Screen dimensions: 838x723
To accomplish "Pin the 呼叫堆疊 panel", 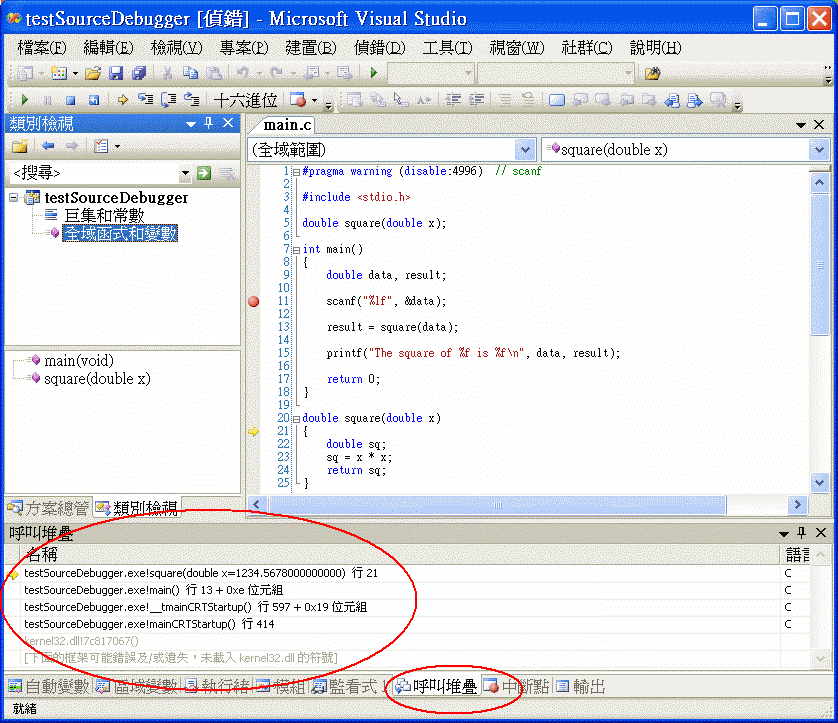I will pos(801,532).
